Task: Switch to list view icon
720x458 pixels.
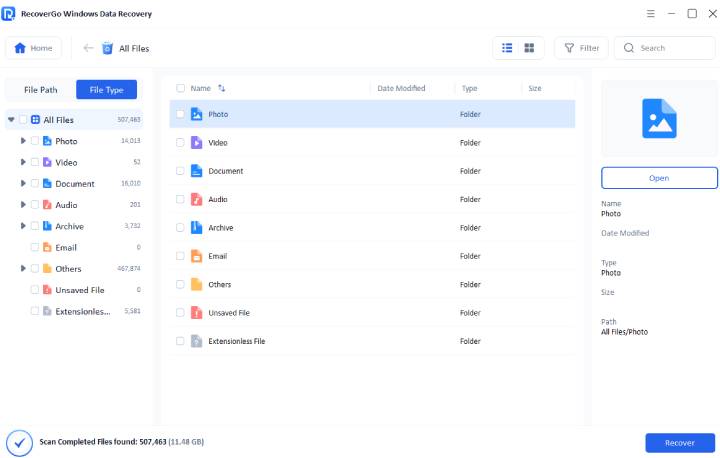Action: point(507,48)
